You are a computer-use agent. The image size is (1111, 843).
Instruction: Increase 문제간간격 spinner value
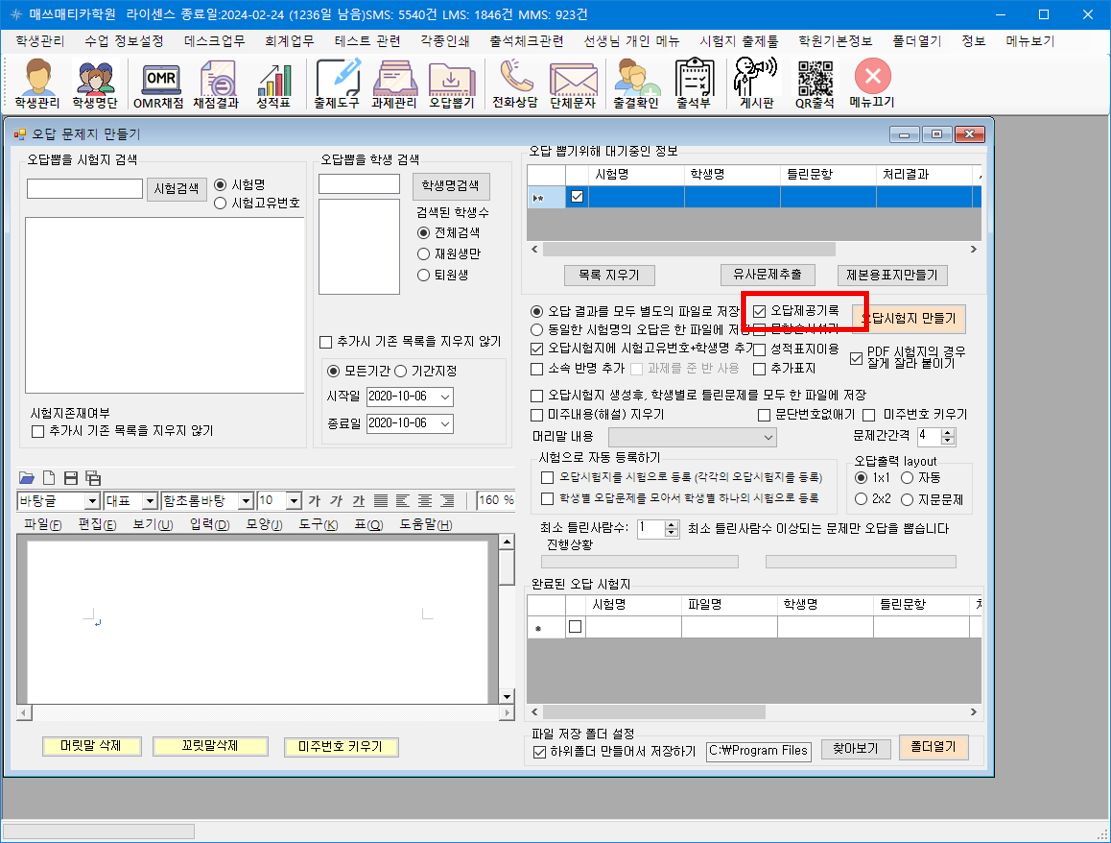coord(948,432)
